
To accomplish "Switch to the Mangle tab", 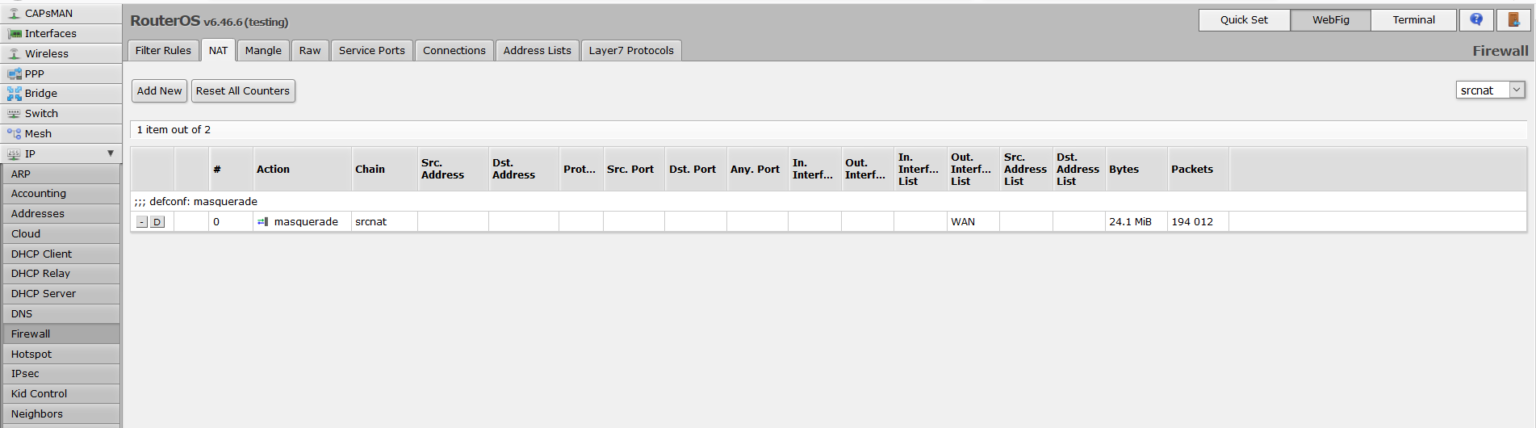I will 263,50.
